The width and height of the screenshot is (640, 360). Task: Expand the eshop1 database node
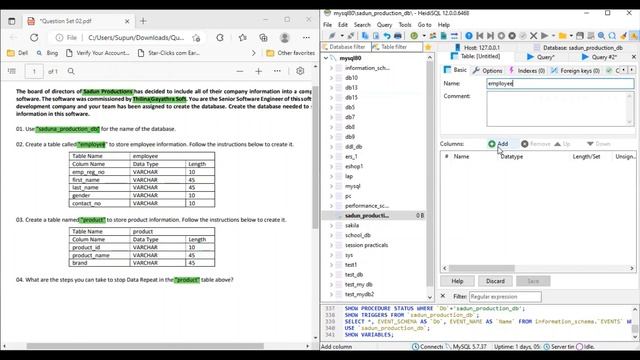pyautogui.click(x=331, y=166)
